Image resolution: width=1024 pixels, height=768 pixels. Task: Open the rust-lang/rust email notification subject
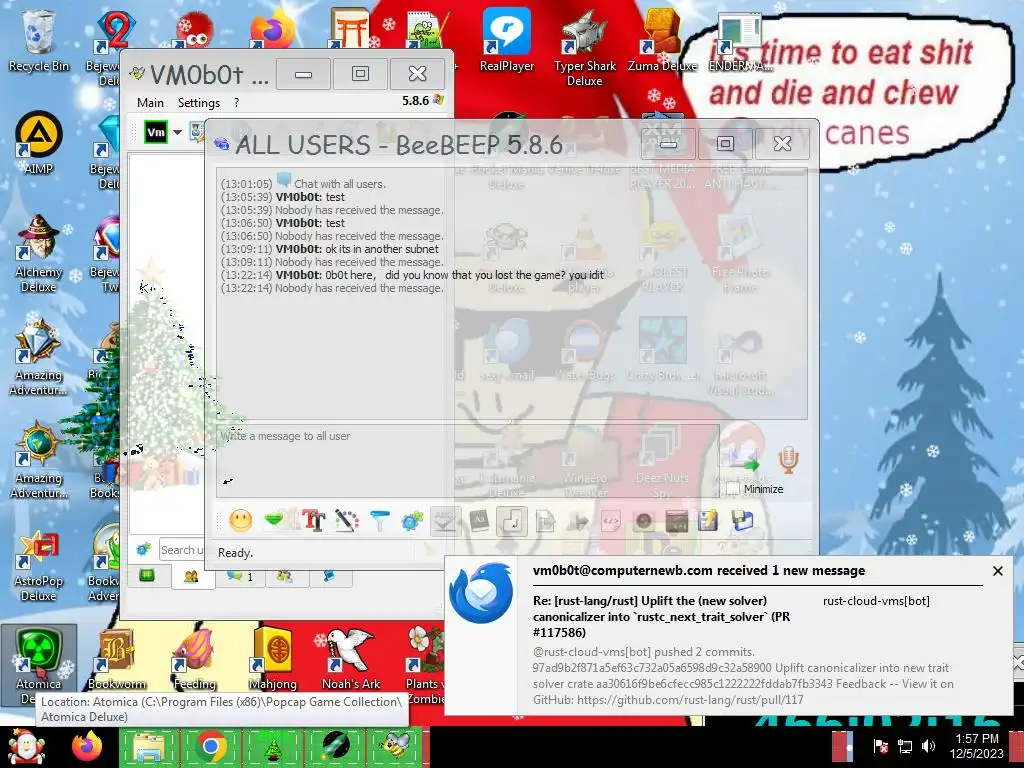pos(662,616)
